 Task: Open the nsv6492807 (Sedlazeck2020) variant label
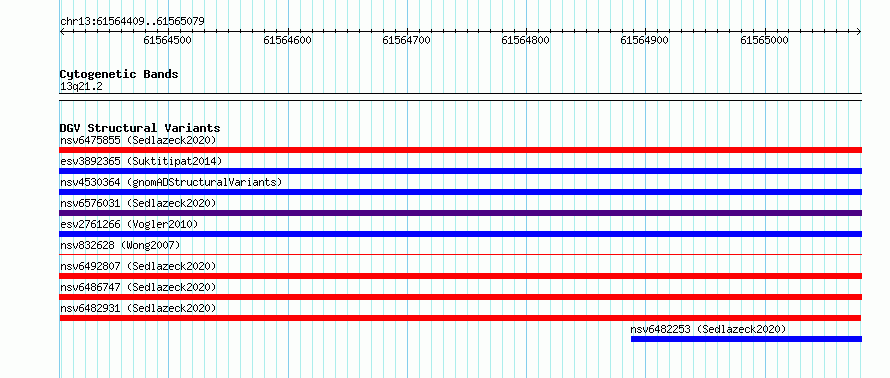138,266
